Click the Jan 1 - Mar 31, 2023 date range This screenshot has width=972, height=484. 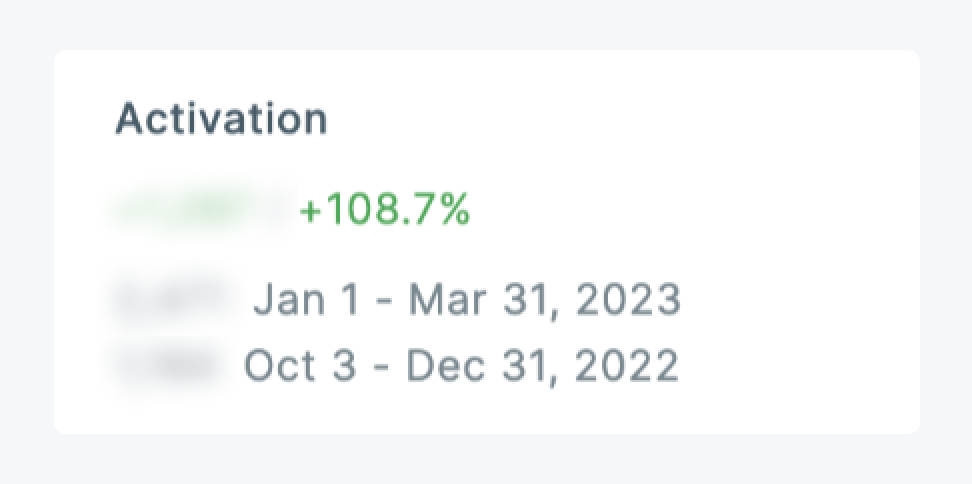pyautogui.click(x=467, y=299)
